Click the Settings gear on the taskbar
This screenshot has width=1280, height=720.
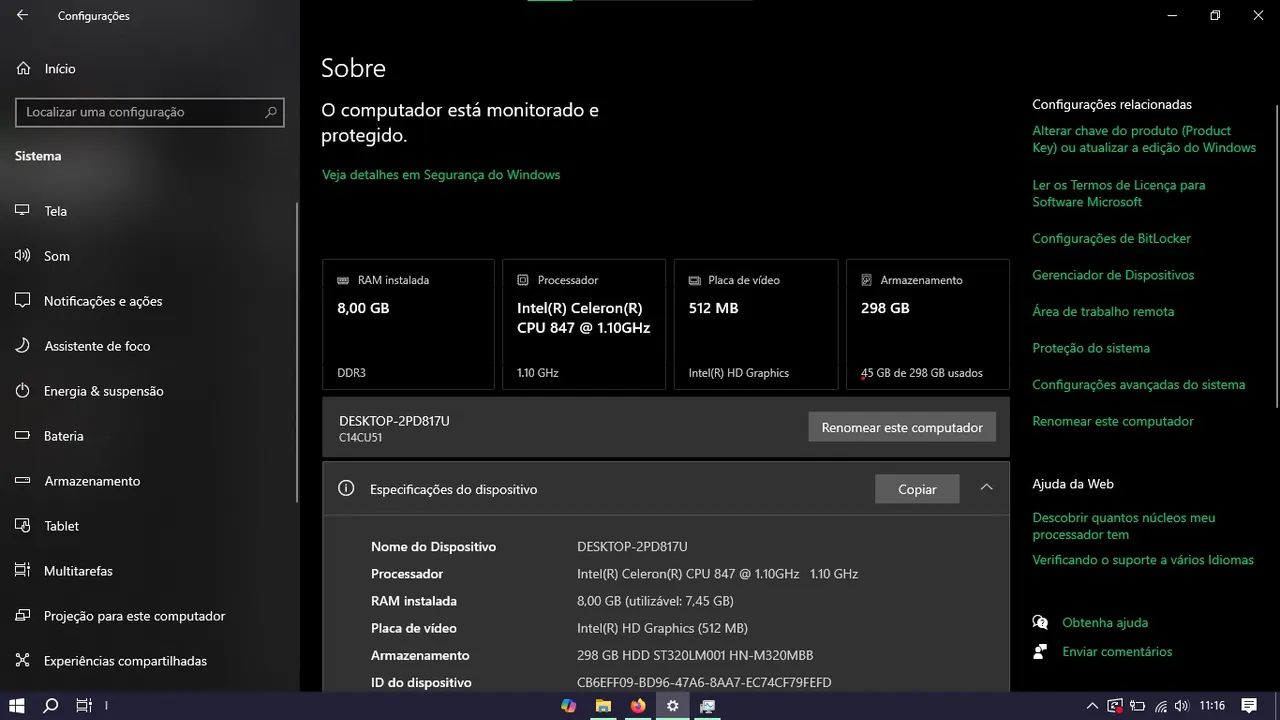point(673,706)
